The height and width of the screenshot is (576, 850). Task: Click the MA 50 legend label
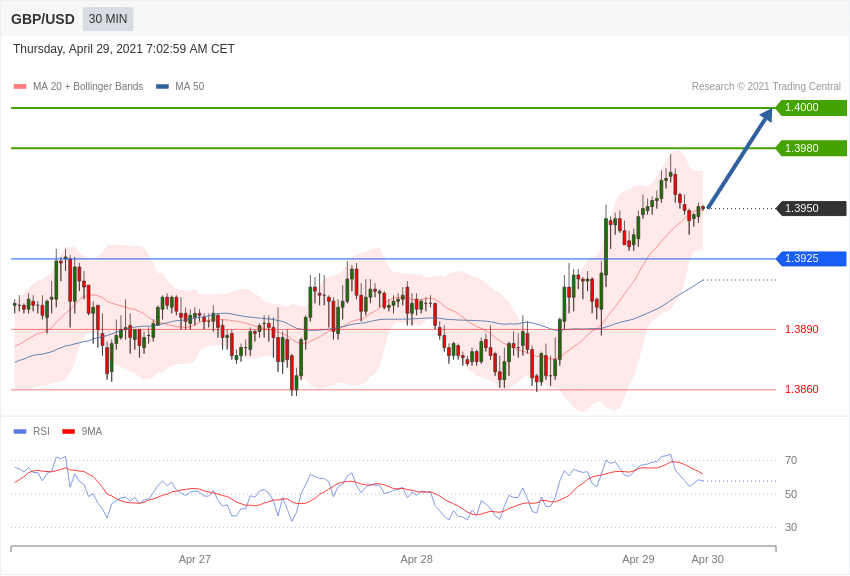pyautogui.click(x=190, y=86)
